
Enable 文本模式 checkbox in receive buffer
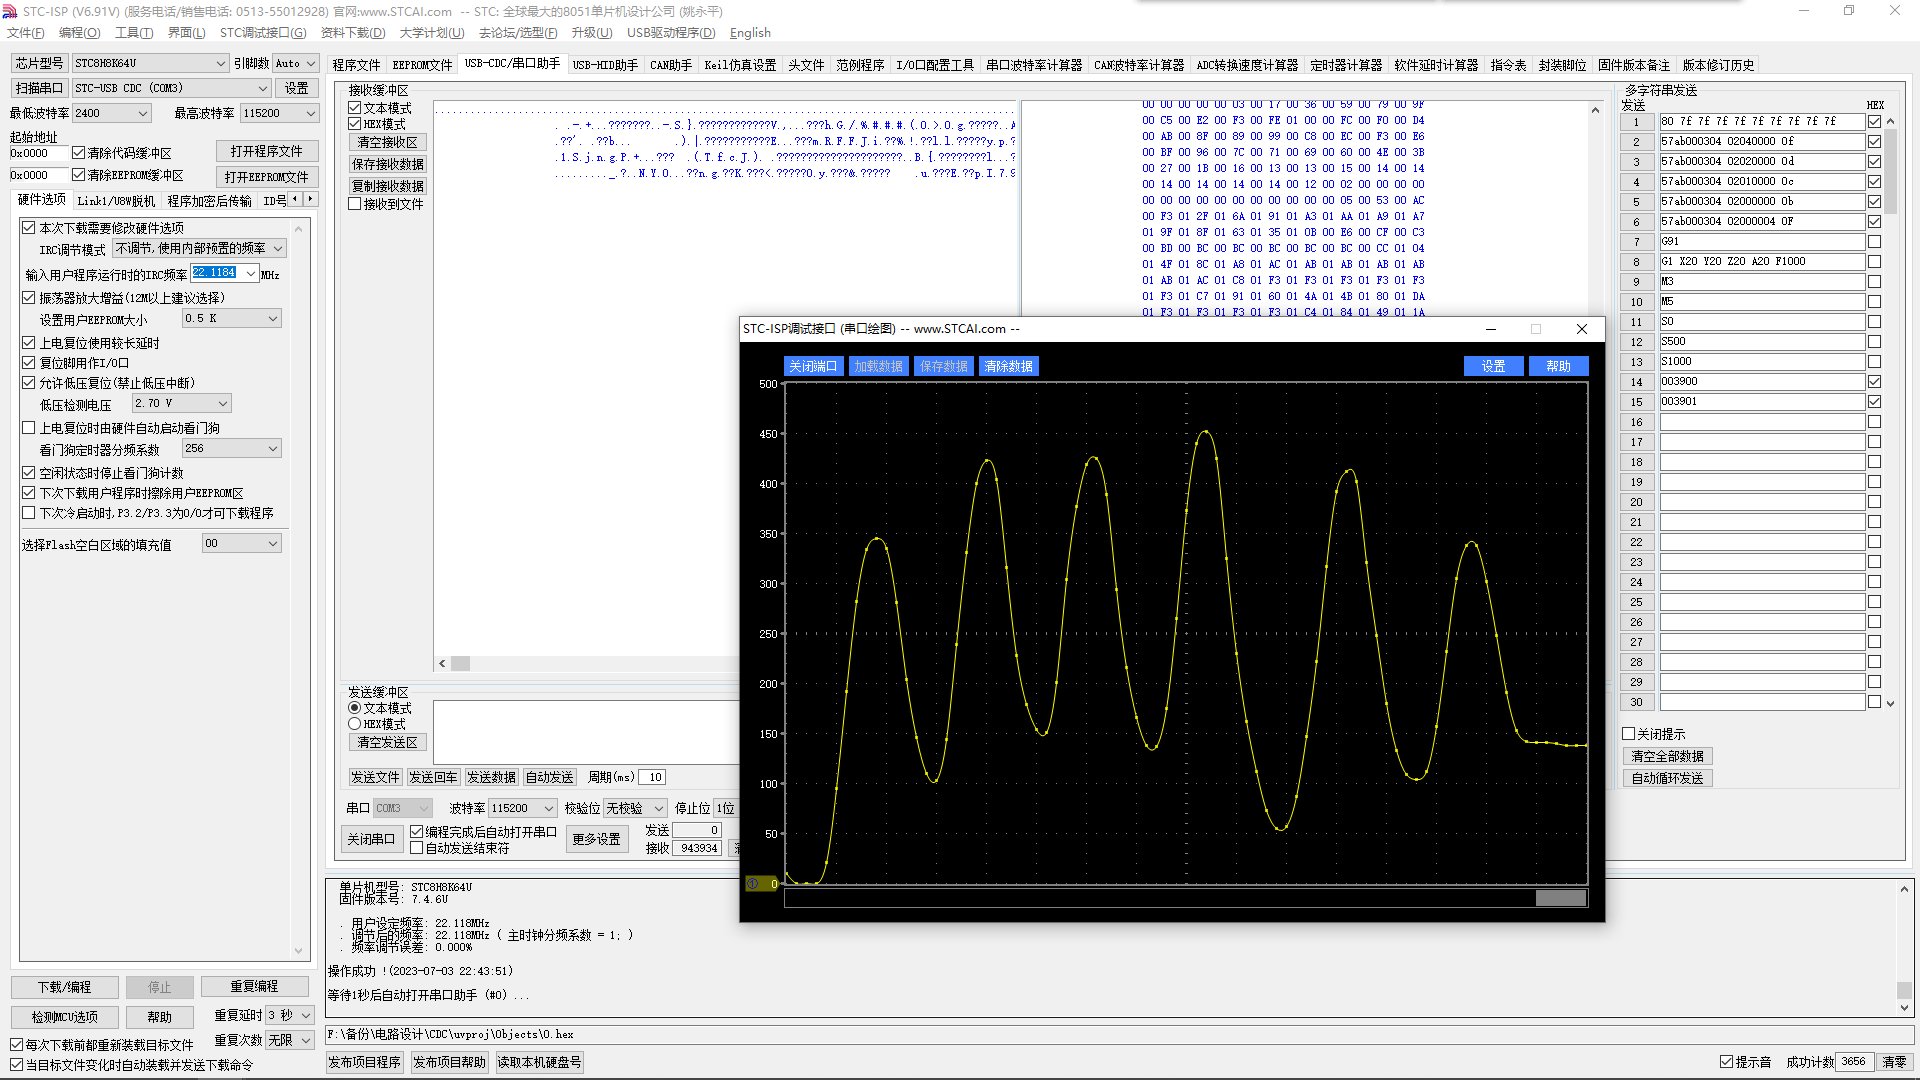(x=355, y=108)
